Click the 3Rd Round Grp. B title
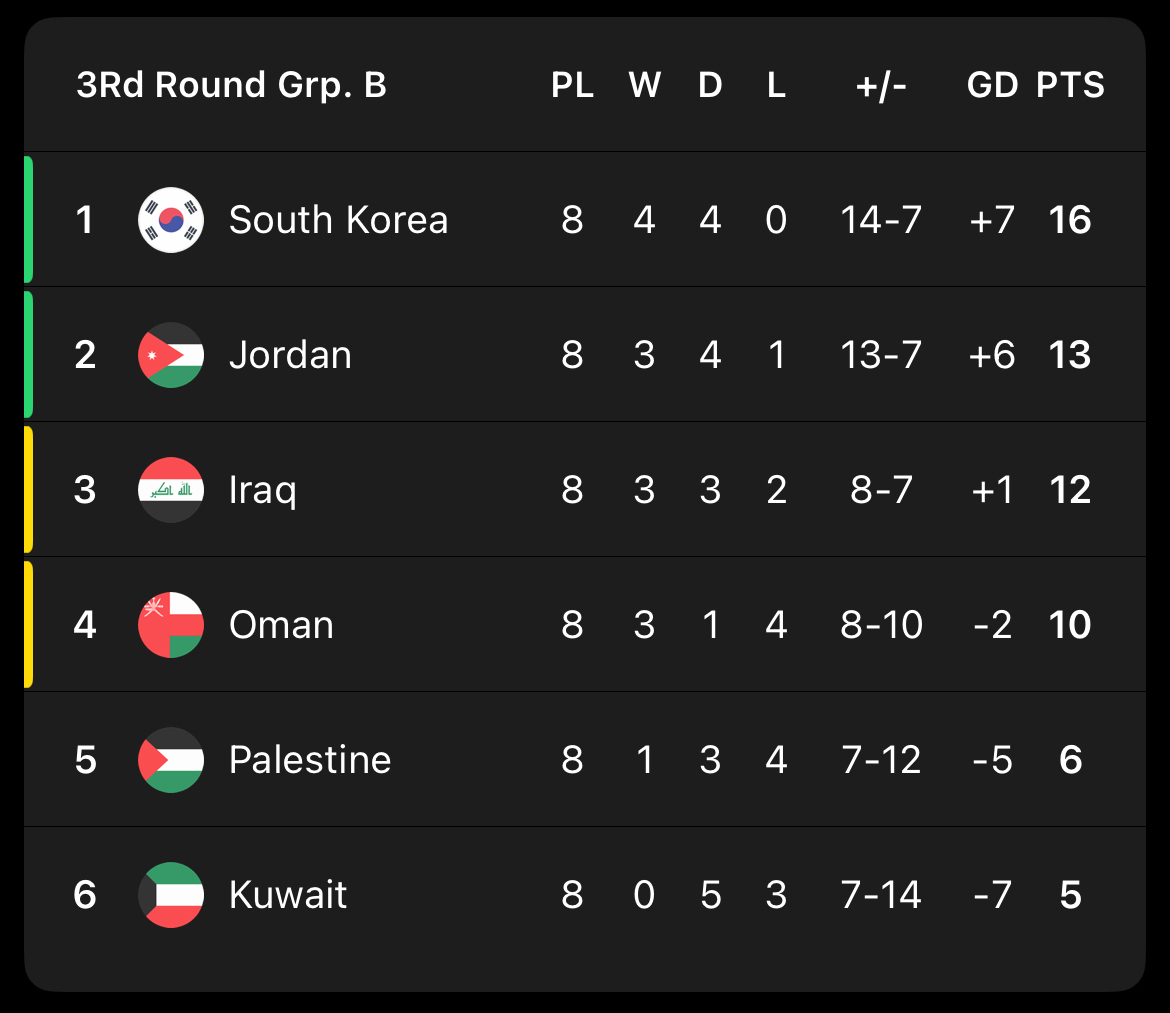The width and height of the screenshot is (1170, 1013). coord(231,86)
